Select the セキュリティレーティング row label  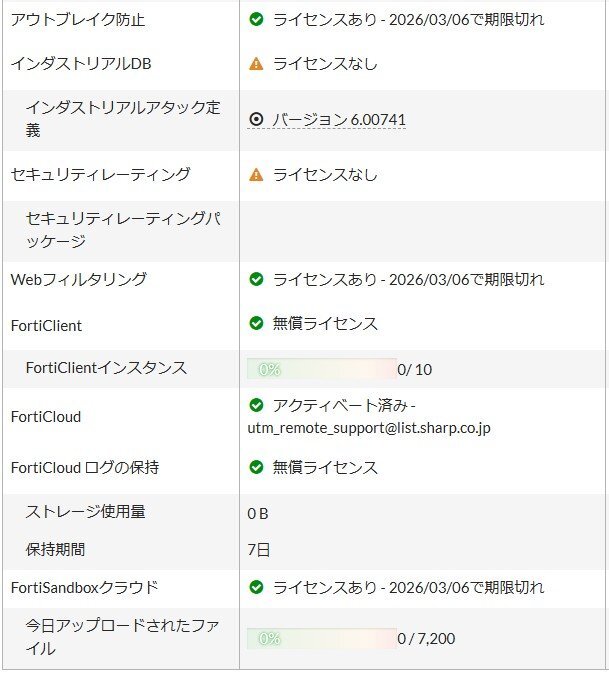point(100,175)
